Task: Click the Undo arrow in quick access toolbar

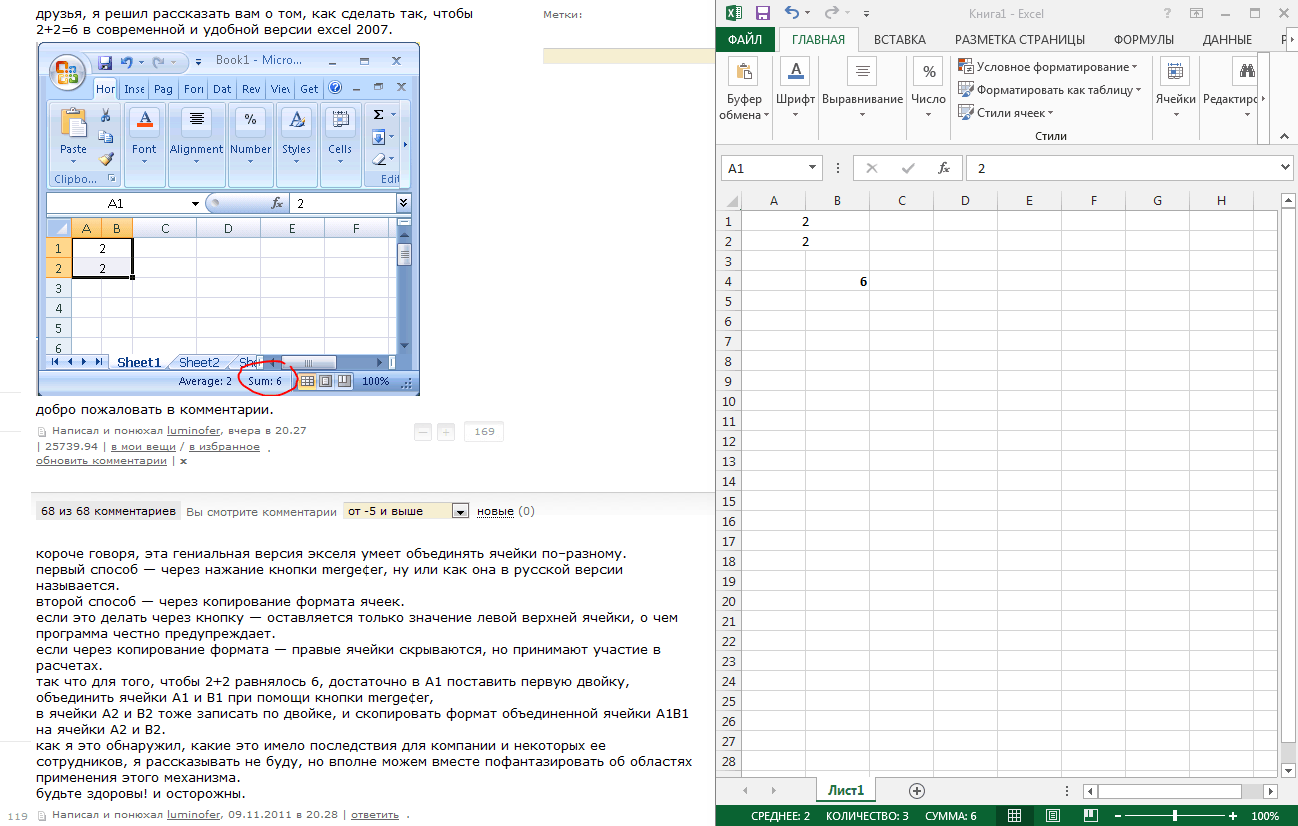Action: click(792, 13)
